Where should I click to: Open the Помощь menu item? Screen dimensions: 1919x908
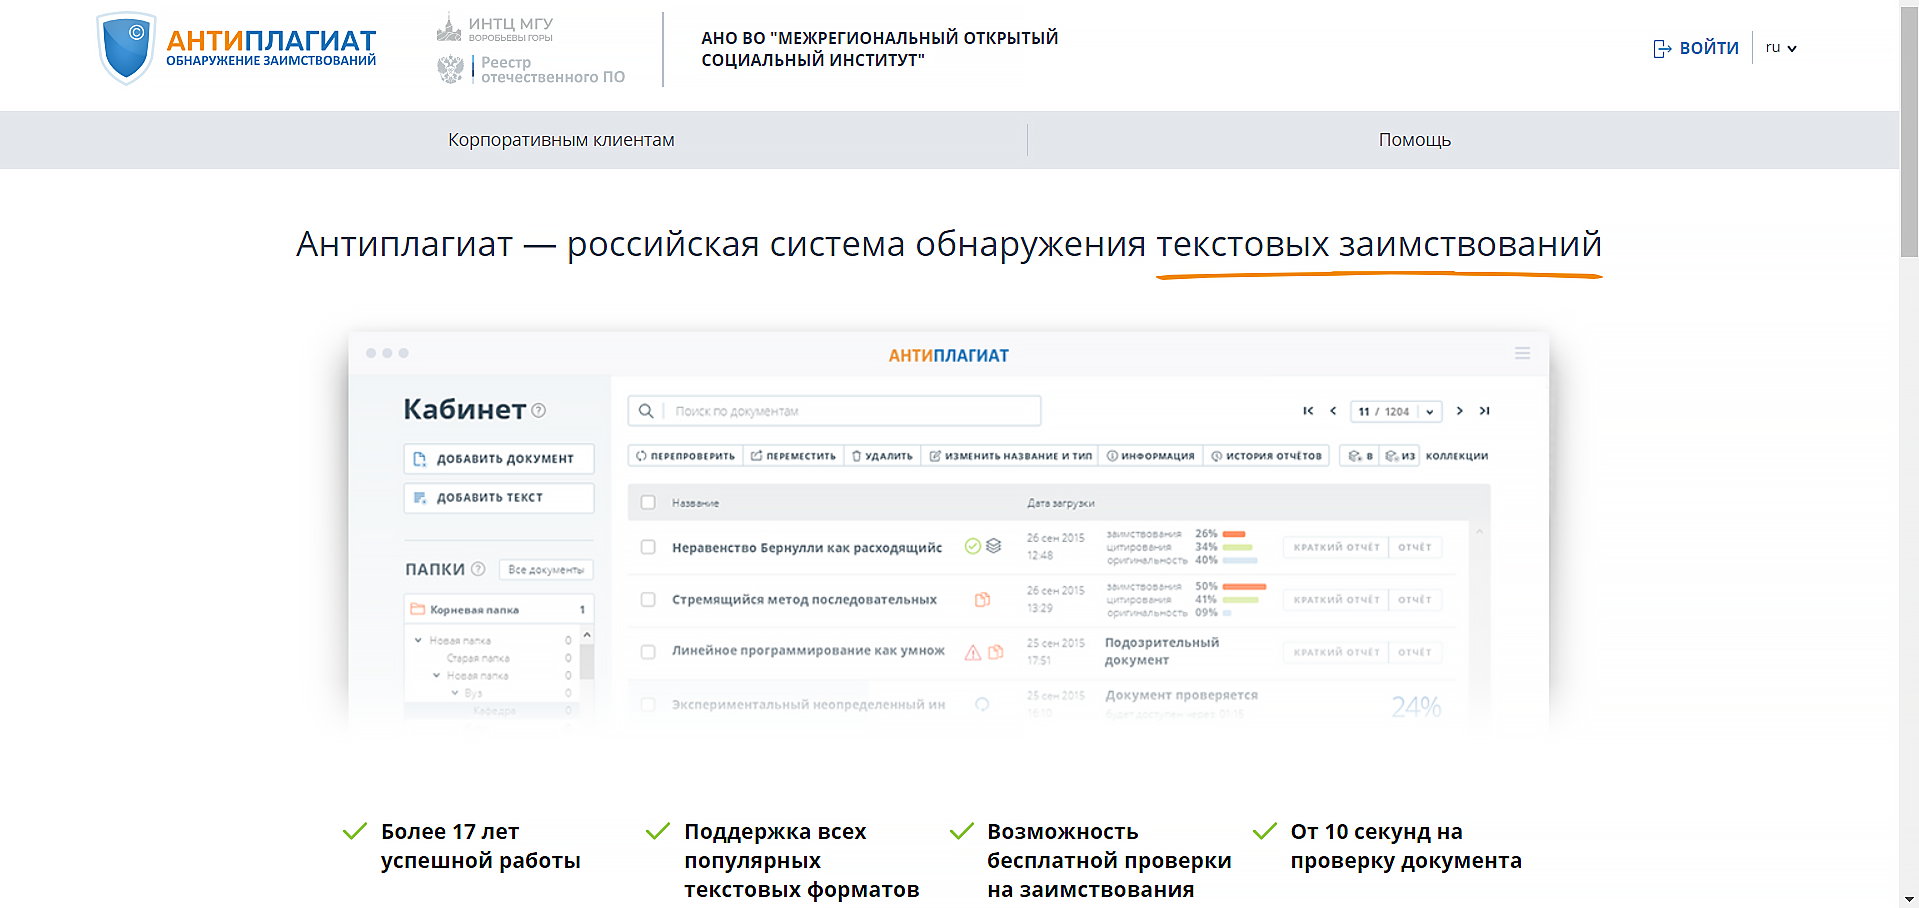coord(1414,140)
